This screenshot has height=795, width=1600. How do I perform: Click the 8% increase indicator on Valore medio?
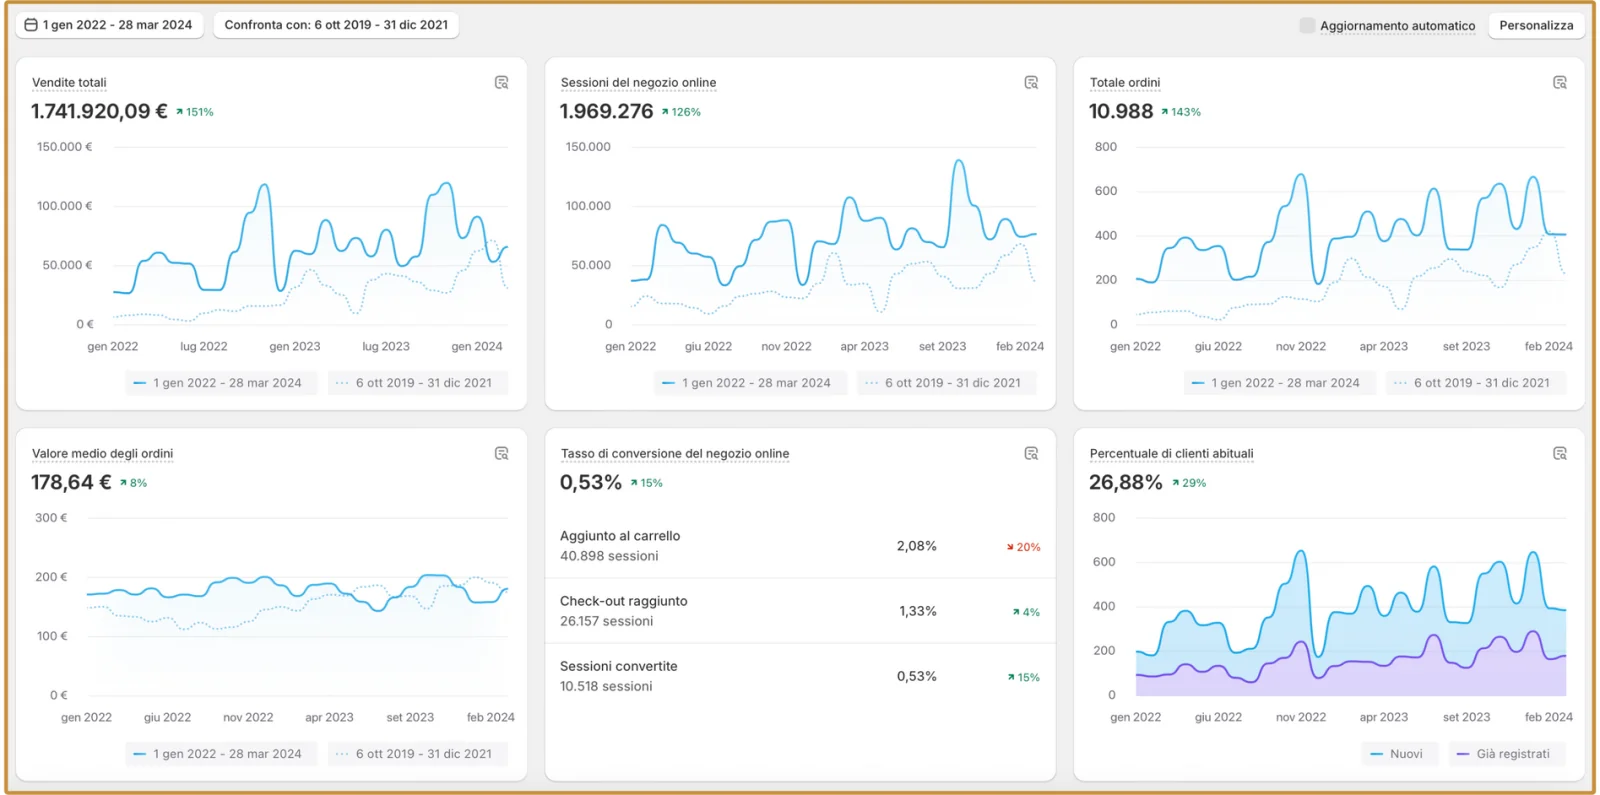133,483
